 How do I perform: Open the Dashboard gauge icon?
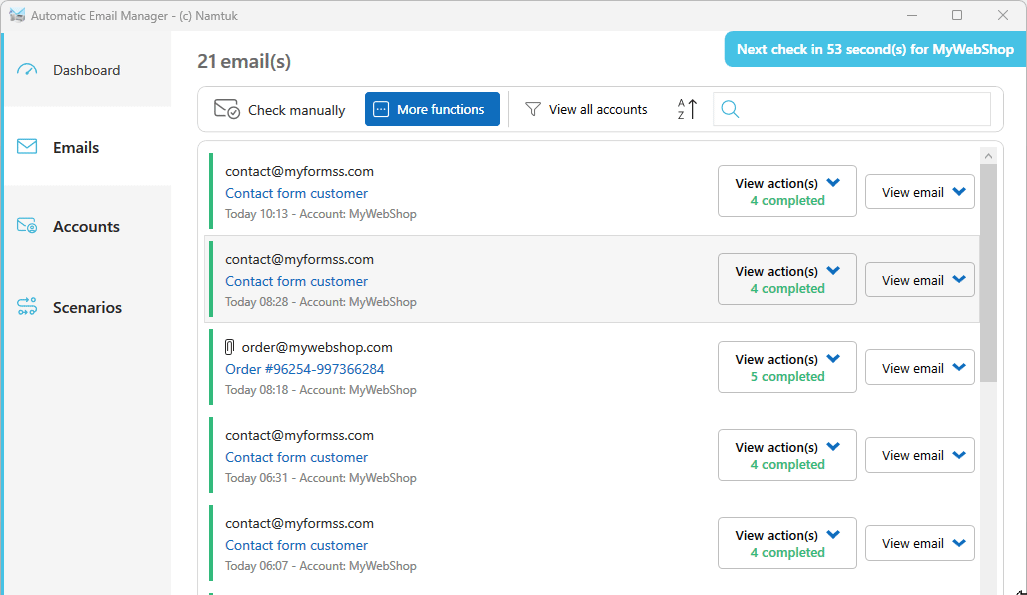click(27, 69)
